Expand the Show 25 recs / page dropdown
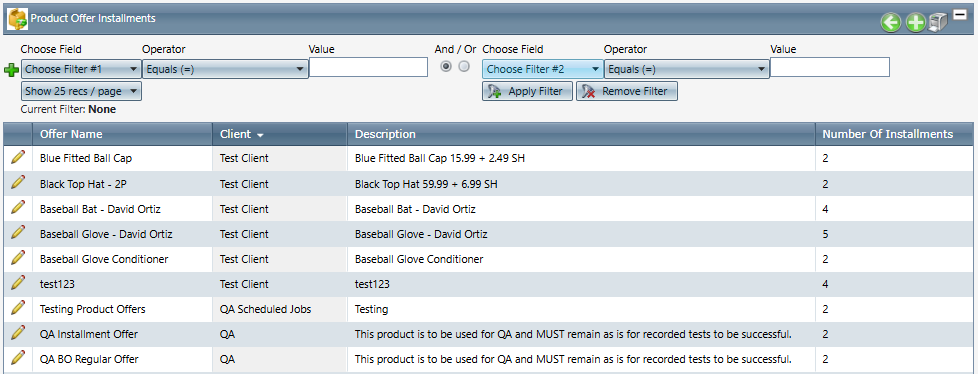The width and height of the screenshot is (978, 374). click(x=81, y=91)
